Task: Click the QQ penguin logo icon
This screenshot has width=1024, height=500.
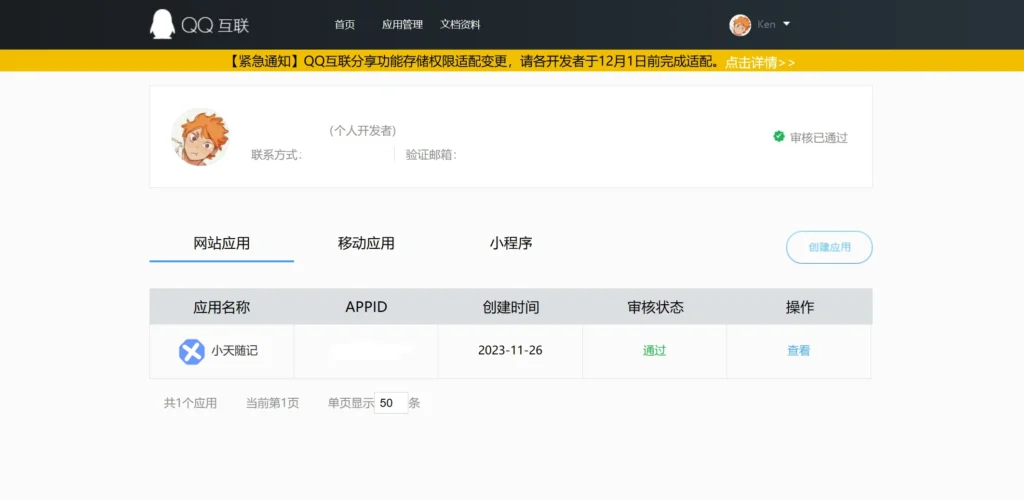Action: pos(162,25)
